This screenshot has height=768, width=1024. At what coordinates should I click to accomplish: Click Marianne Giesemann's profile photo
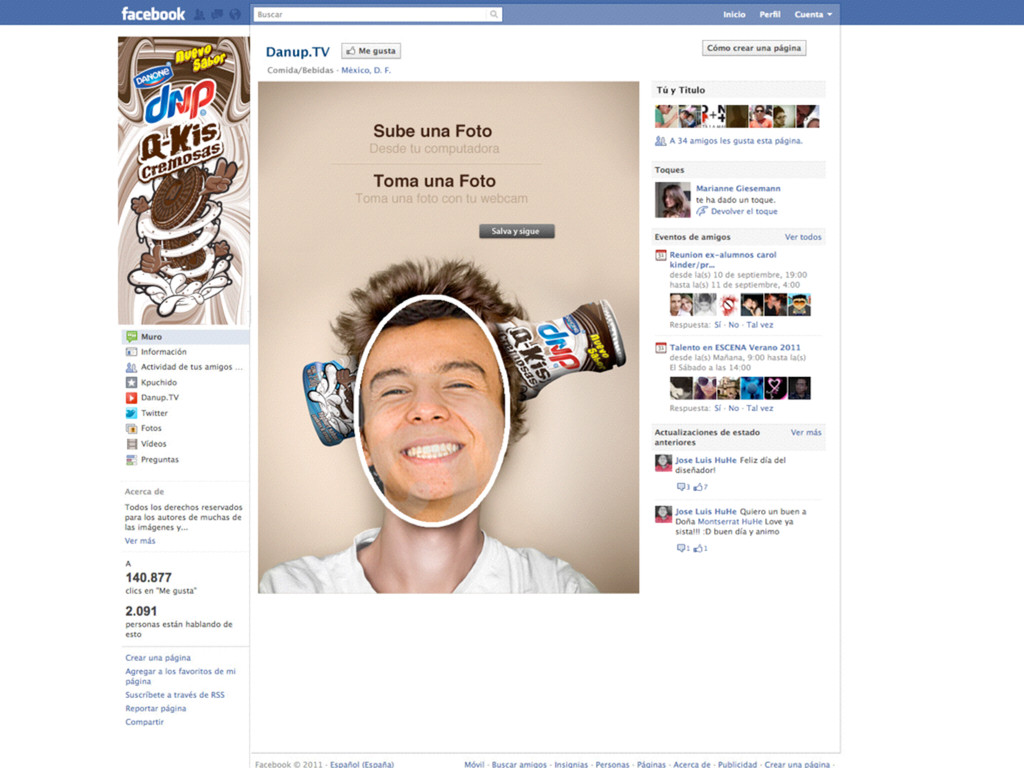tap(673, 200)
